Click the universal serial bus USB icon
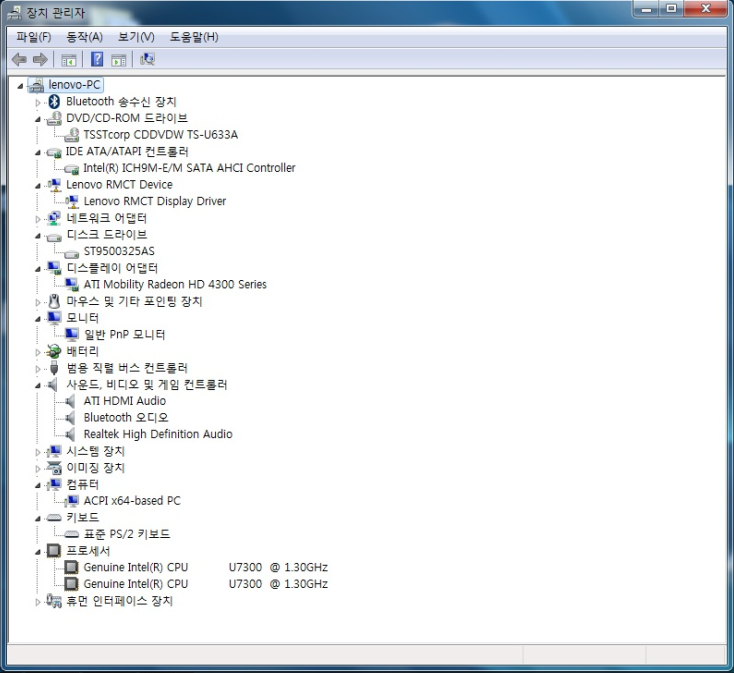Image resolution: width=734 pixels, height=673 pixels. [54, 368]
